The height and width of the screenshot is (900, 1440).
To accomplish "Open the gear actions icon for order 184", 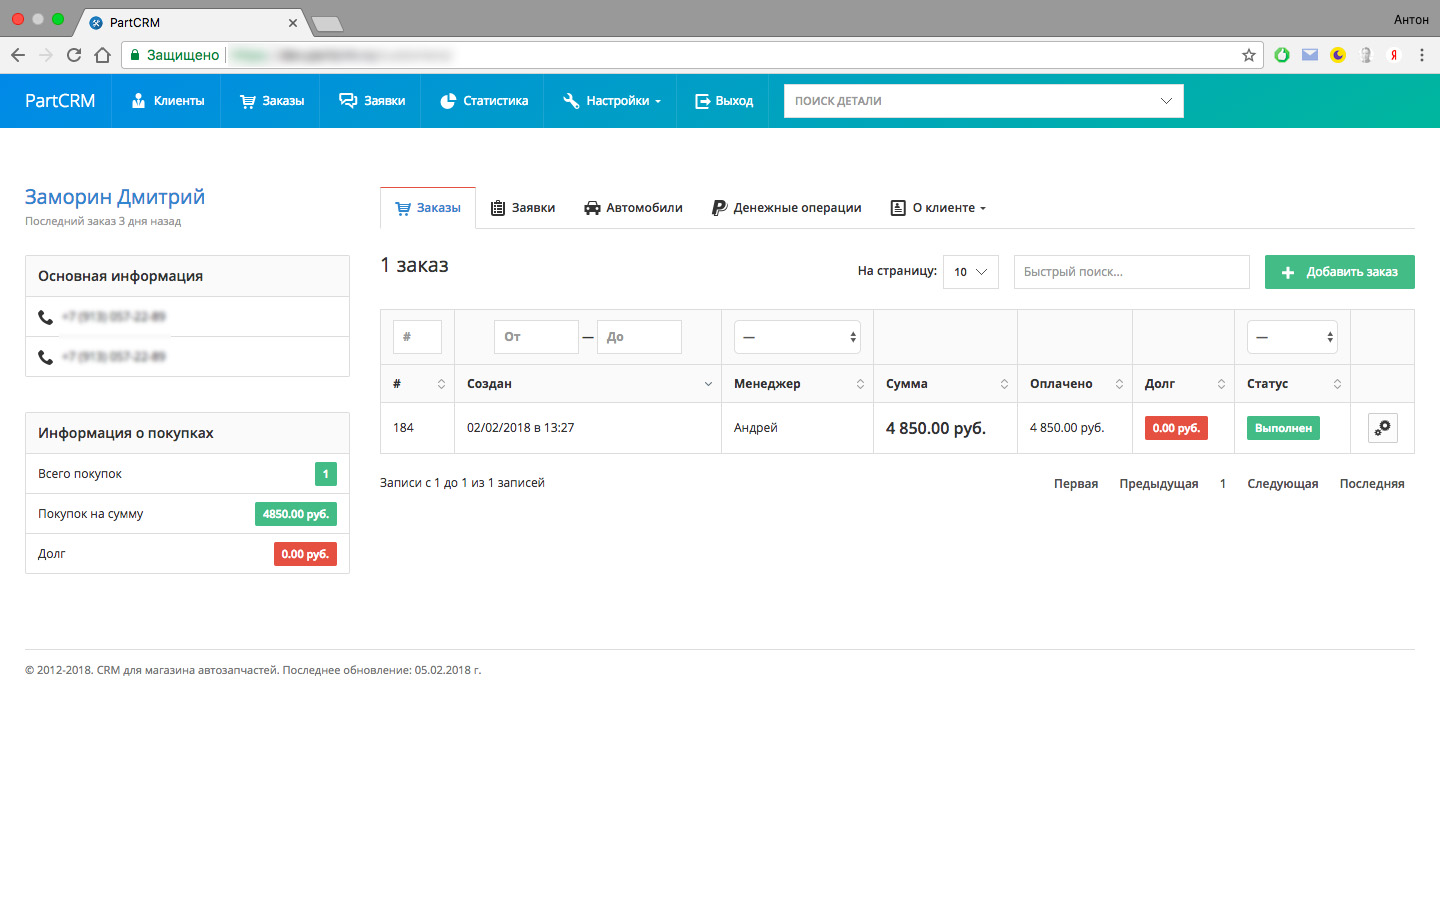I will (x=1382, y=428).
